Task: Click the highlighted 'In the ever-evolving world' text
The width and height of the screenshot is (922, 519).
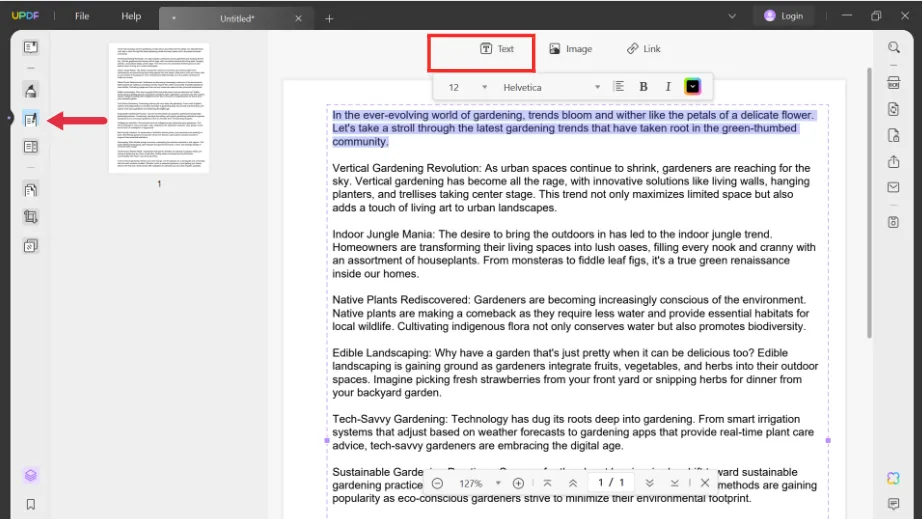Action: click(573, 128)
